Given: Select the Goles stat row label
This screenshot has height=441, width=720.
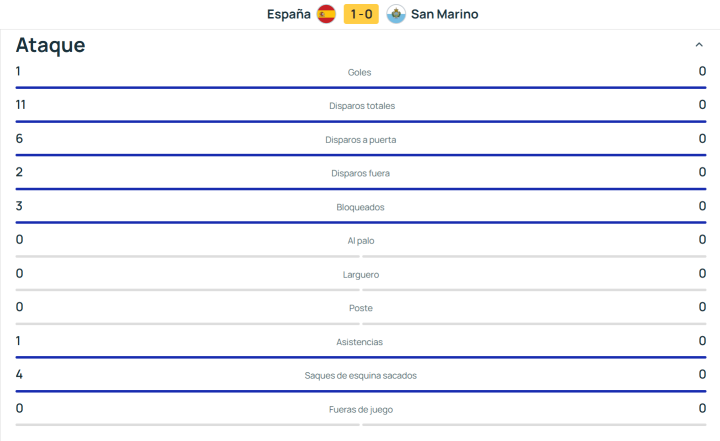Looking at the screenshot, I should (360, 72).
